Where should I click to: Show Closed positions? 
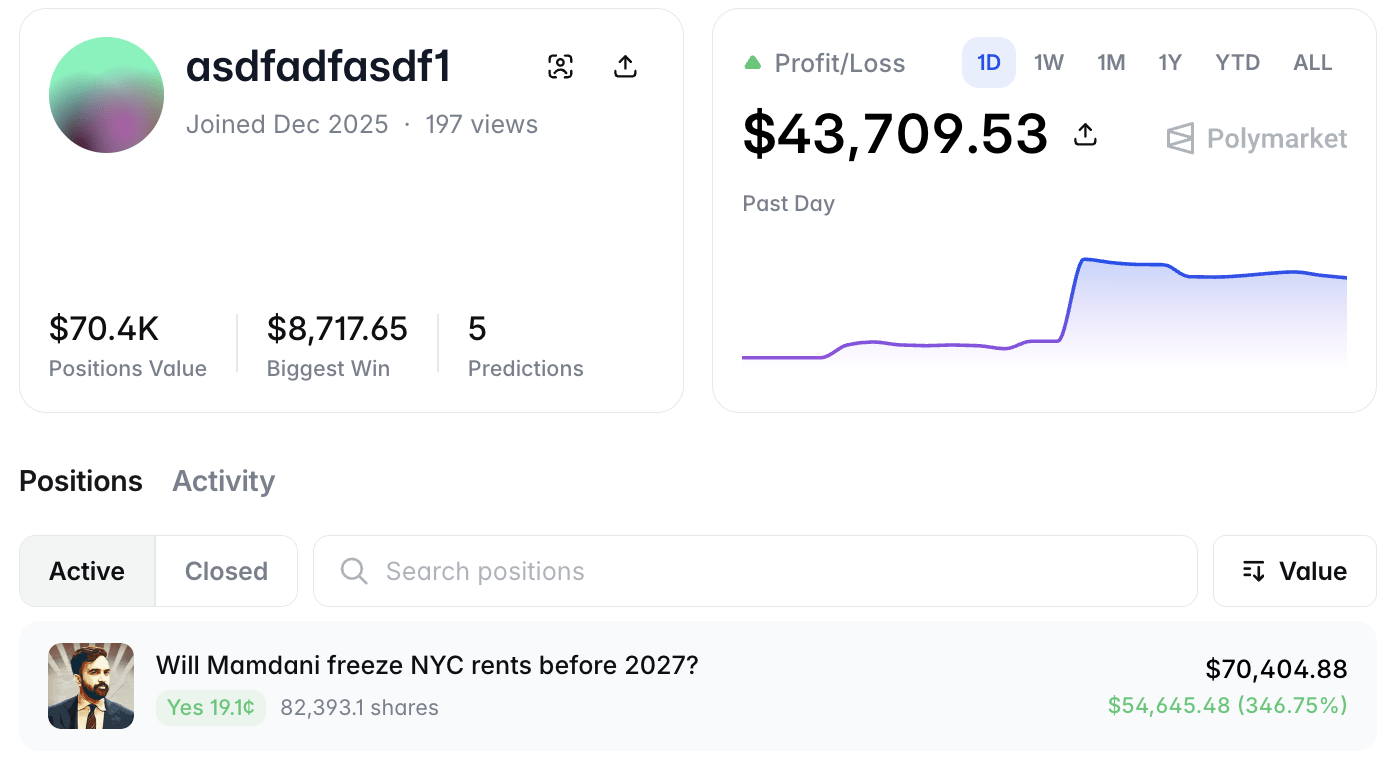(x=227, y=571)
